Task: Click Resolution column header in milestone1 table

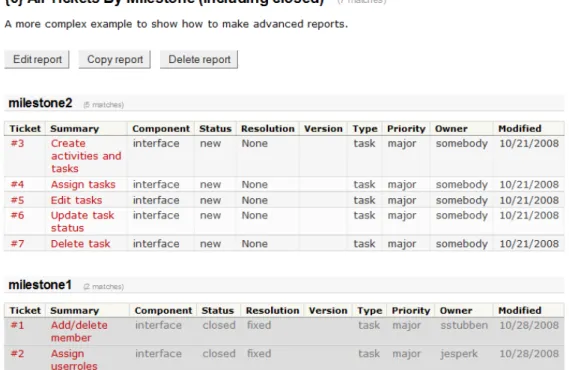Action: [x=273, y=311]
